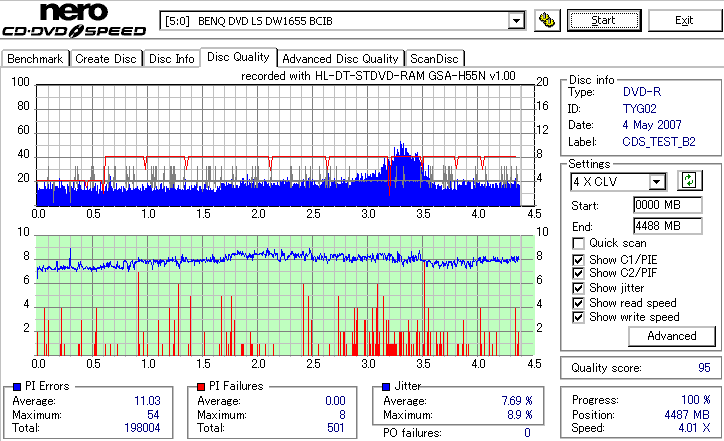
Task: Select the Disc Quality tab
Action: [238, 57]
